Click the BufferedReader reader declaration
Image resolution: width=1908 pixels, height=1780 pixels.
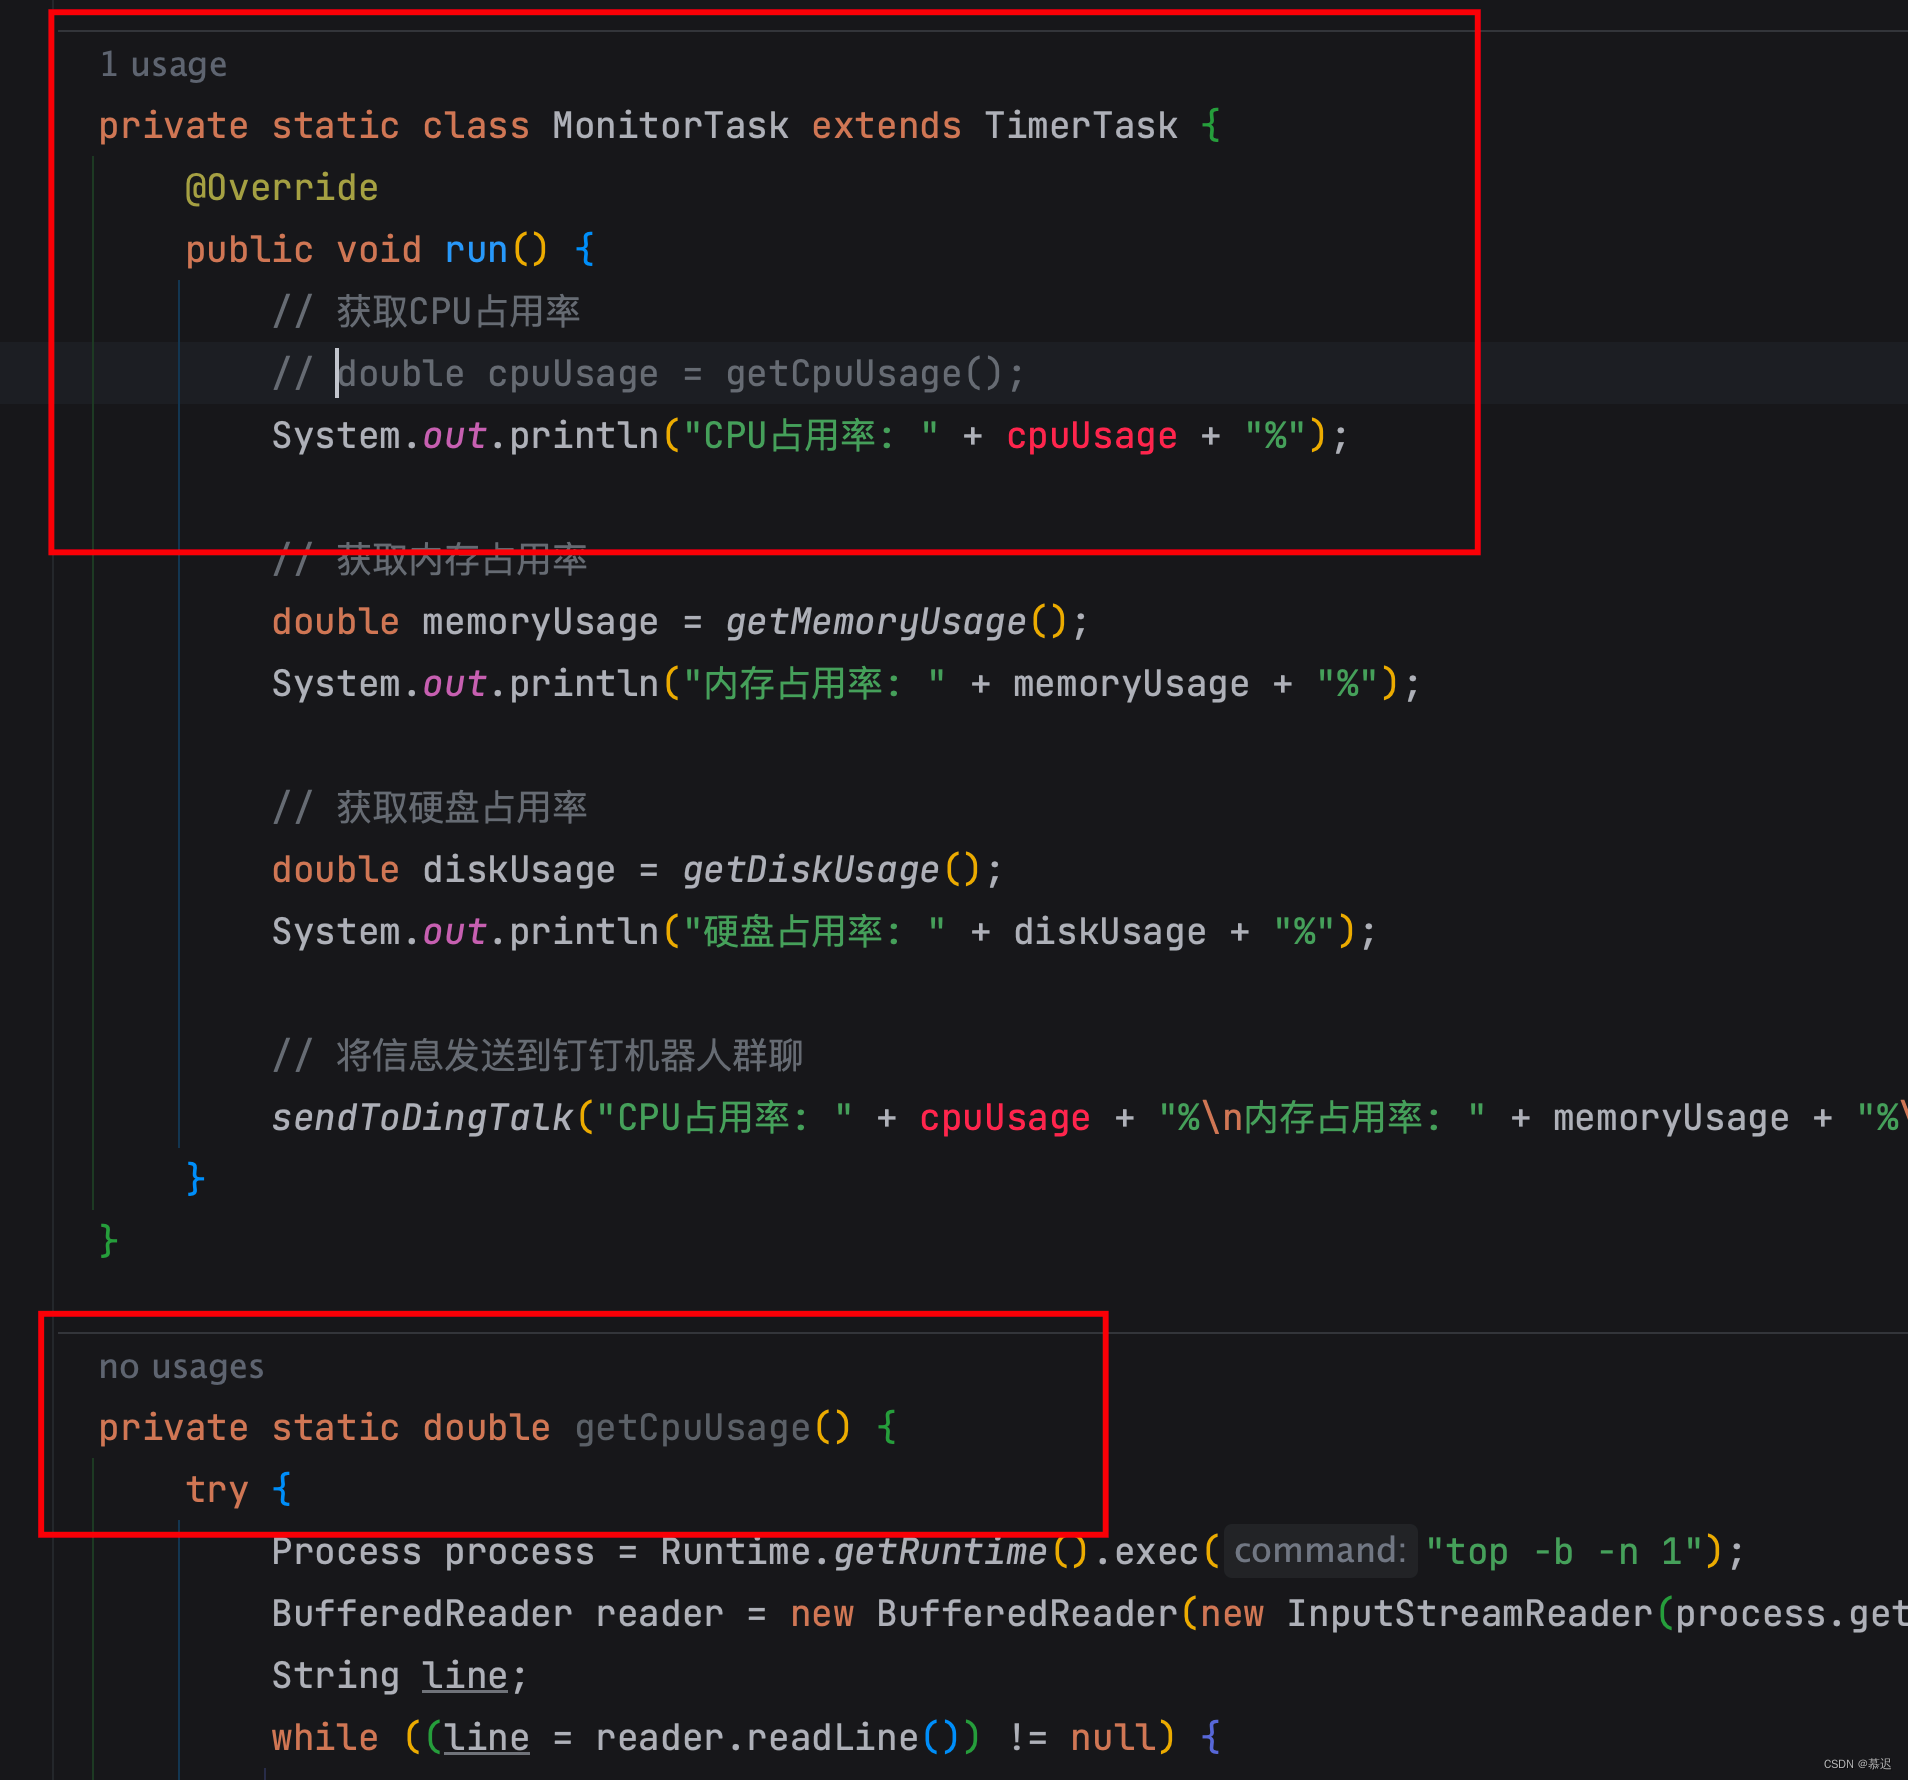[497, 1614]
